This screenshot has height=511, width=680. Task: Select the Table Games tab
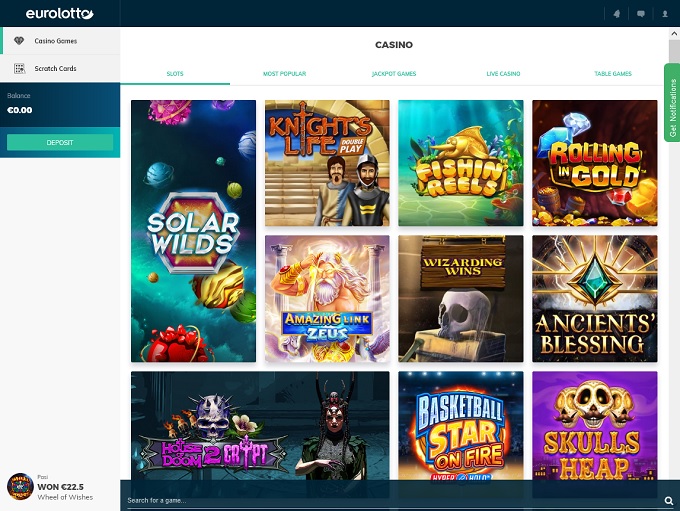[x=613, y=74]
